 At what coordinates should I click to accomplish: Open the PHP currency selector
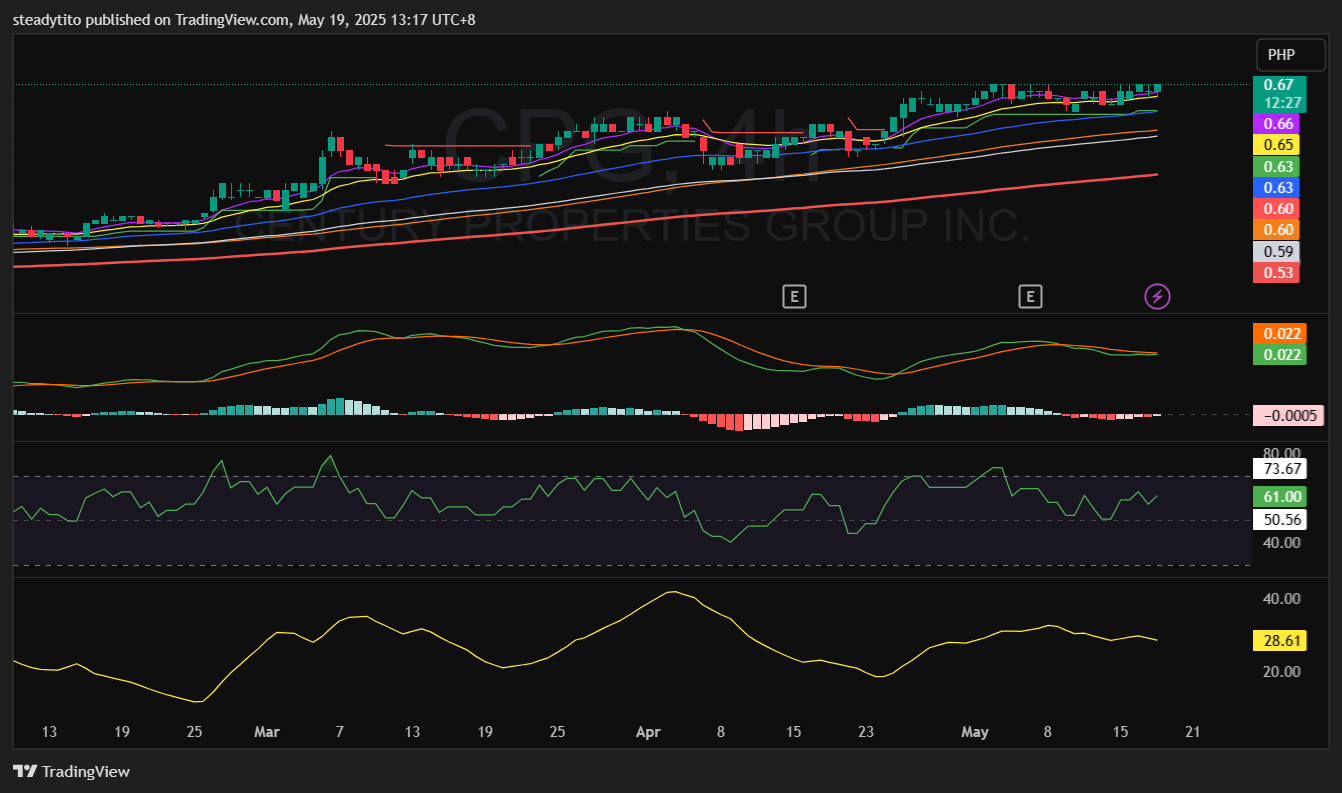click(x=1291, y=55)
